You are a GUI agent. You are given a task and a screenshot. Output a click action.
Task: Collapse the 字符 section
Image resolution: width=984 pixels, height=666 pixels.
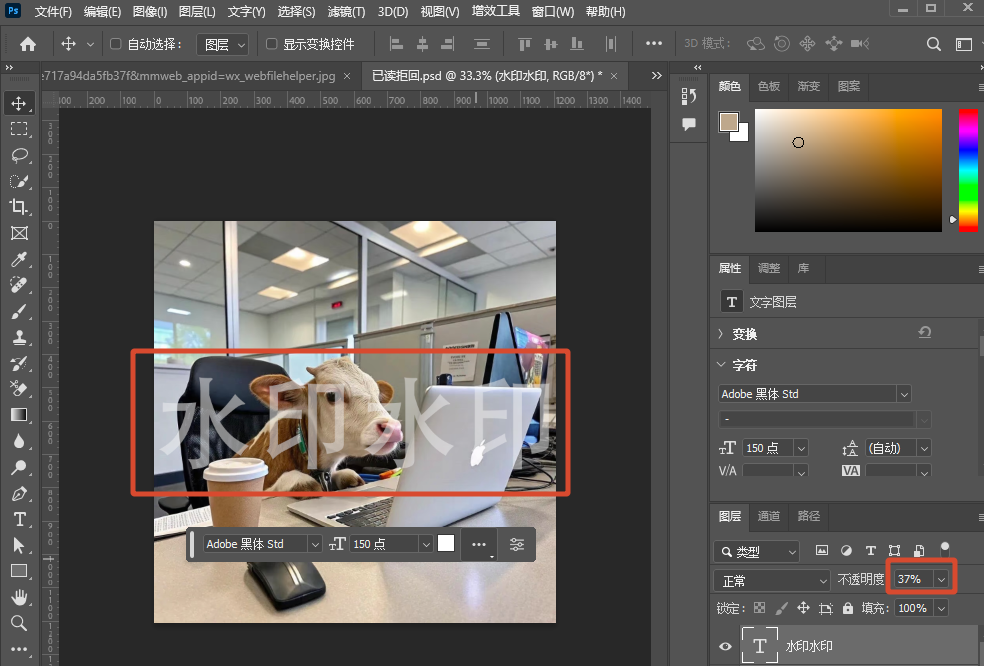(721, 365)
